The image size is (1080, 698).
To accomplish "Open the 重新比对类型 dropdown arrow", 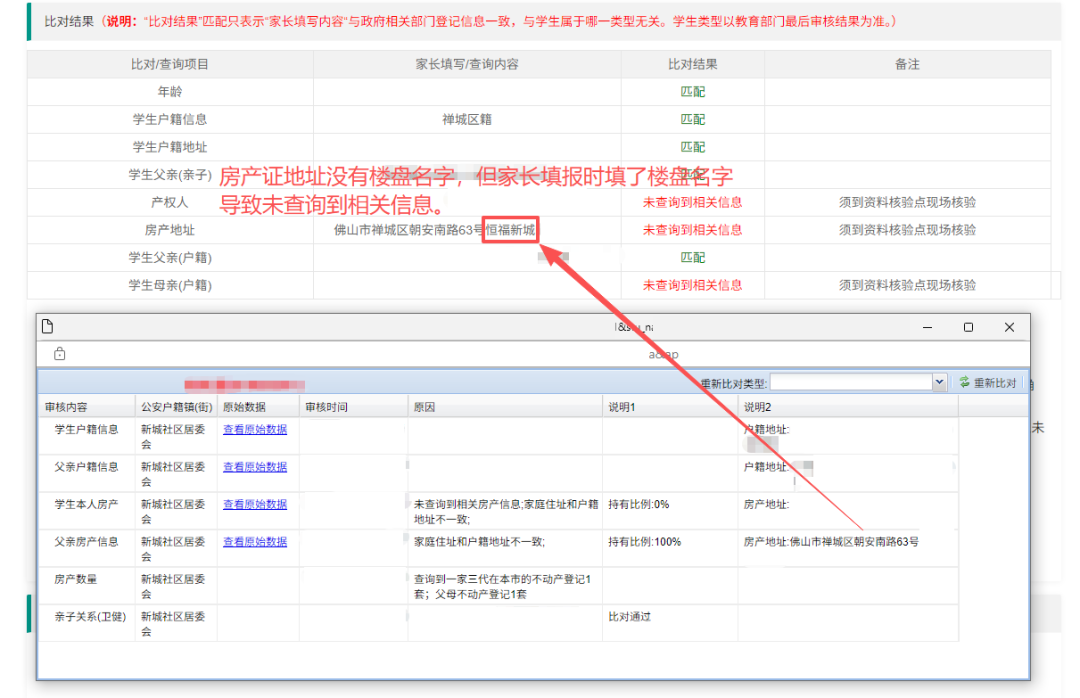I will tap(939, 382).
